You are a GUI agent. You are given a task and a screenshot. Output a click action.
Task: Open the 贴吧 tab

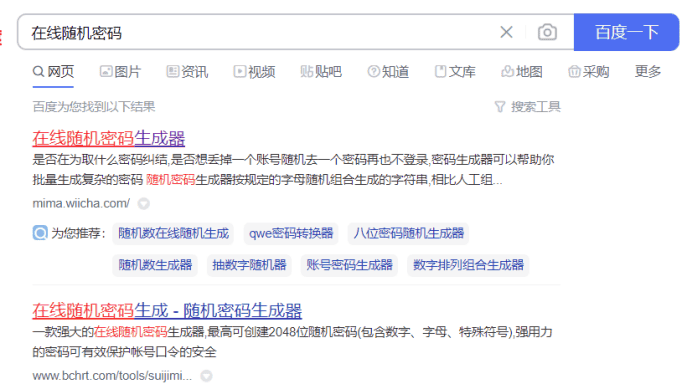[x=321, y=72]
